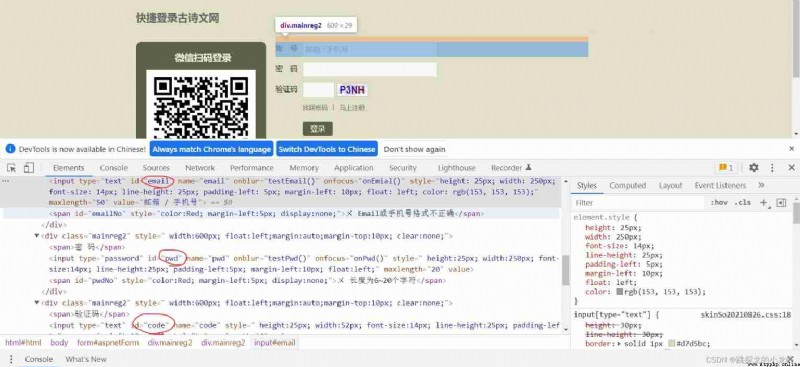Open the Sources tab
The height and width of the screenshot is (367, 800).
(156, 167)
